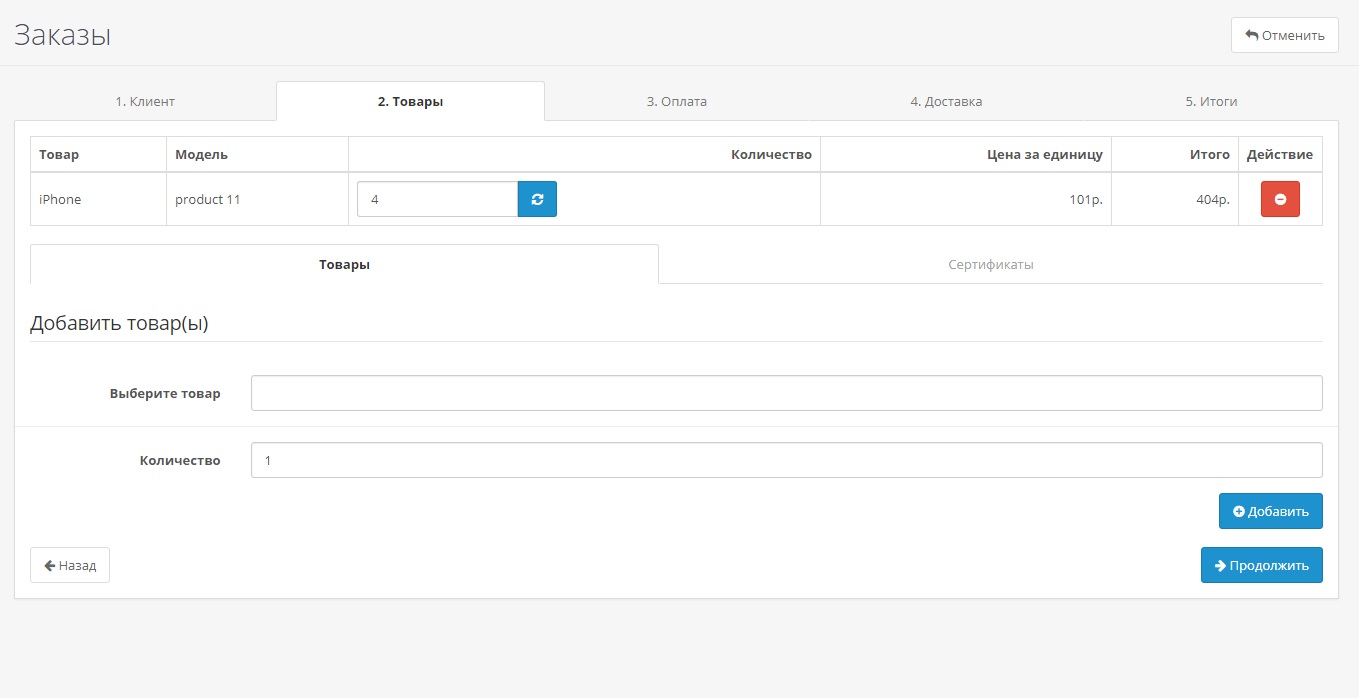This screenshot has width=1359, height=698.
Task: Switch to the Сертификаты sub-tab
Action: pos(990,265)
